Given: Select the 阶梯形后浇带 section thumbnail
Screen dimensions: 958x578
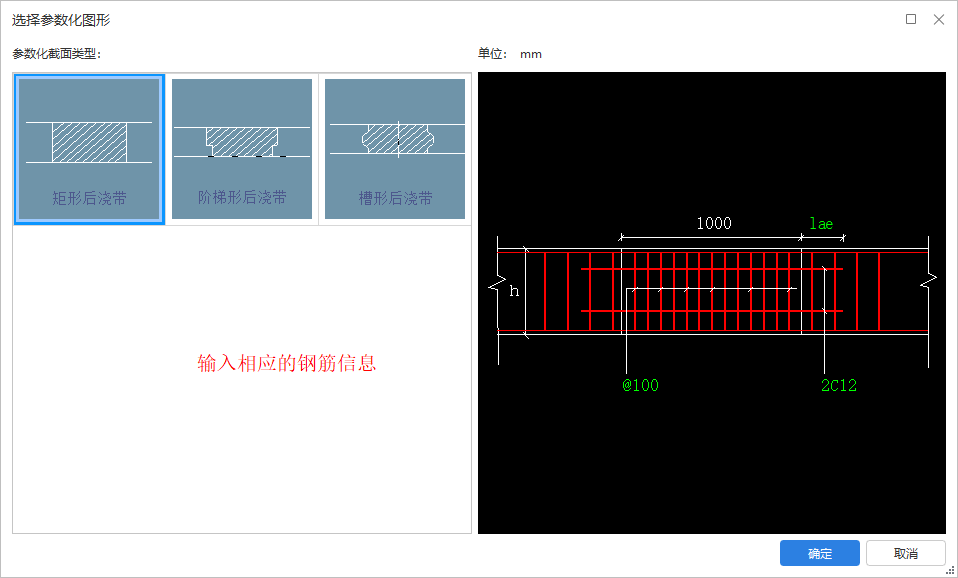Looking at the screenshot, I should point(242,149).
